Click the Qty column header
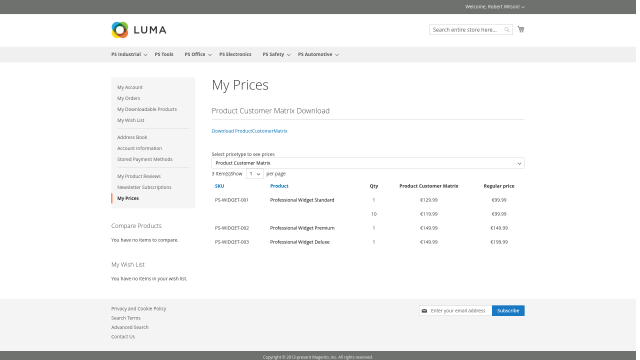 (x=374, y=186)
